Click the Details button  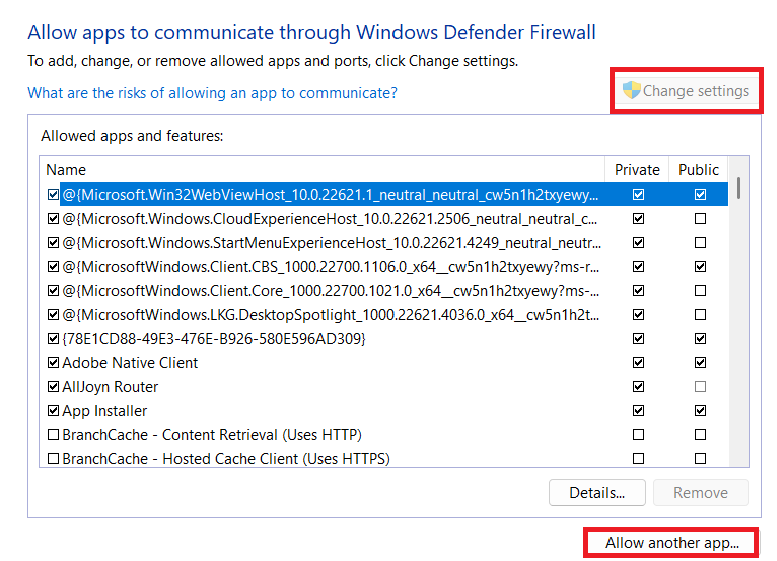point(597,492)
